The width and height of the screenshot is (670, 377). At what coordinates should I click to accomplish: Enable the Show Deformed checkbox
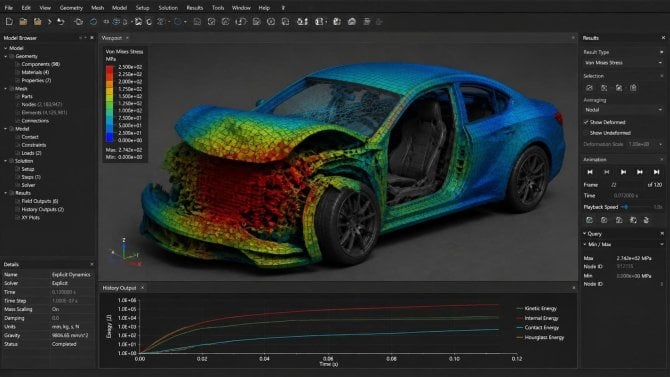coord(586,122)
